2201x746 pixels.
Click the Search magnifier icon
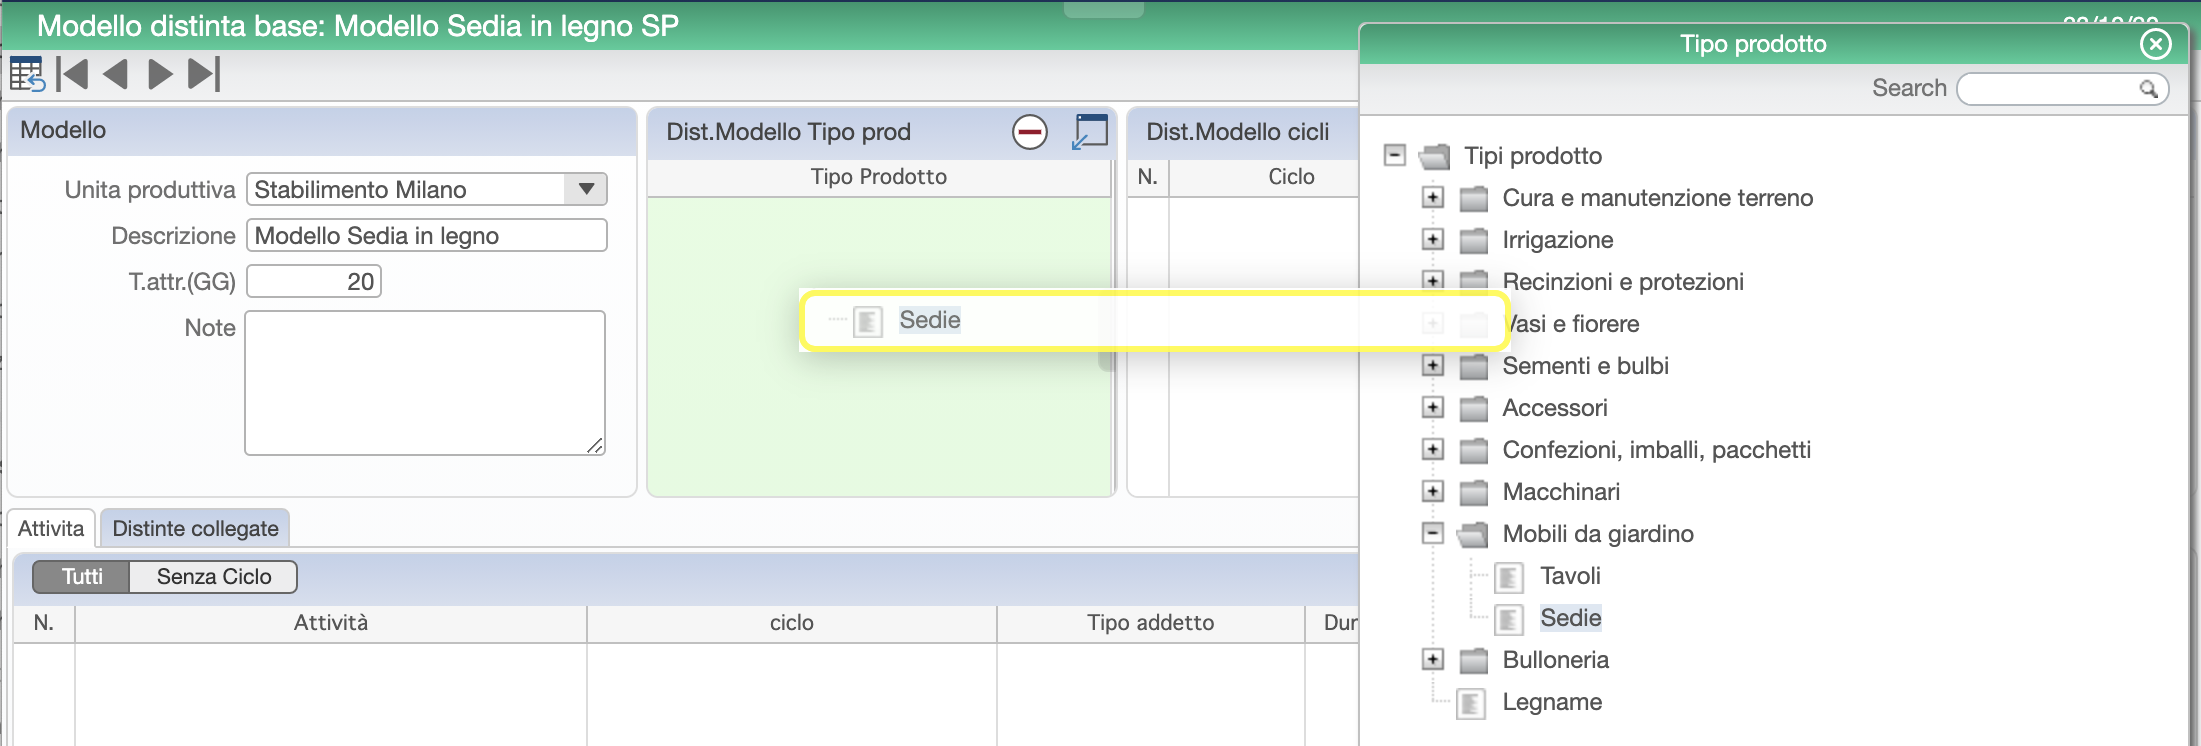[2148, 89]
